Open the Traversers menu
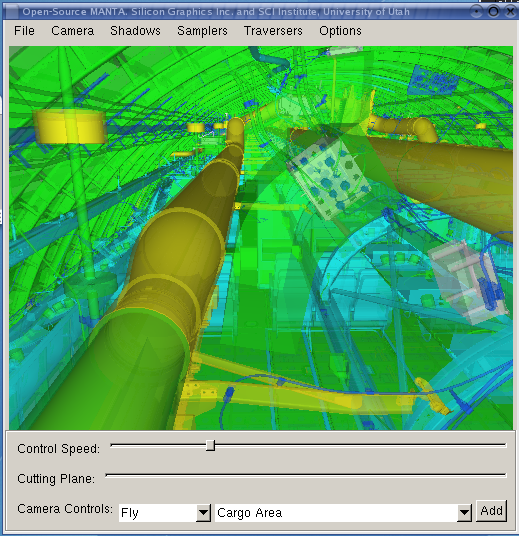The width and height of the screenshot is (519, 536). [273, 31]
